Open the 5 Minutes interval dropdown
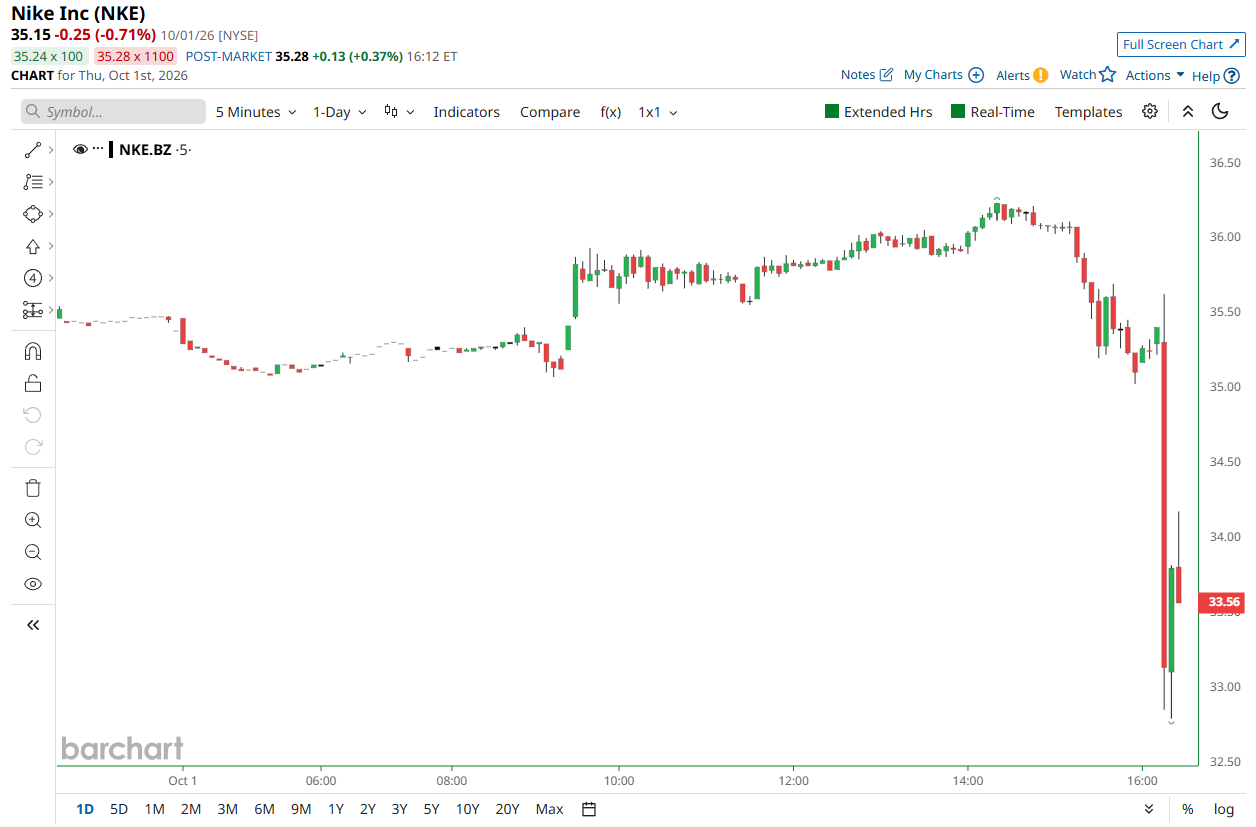The width and height of the screenshot is (1256, 827). pyautogui.click(x=256, y=112)
